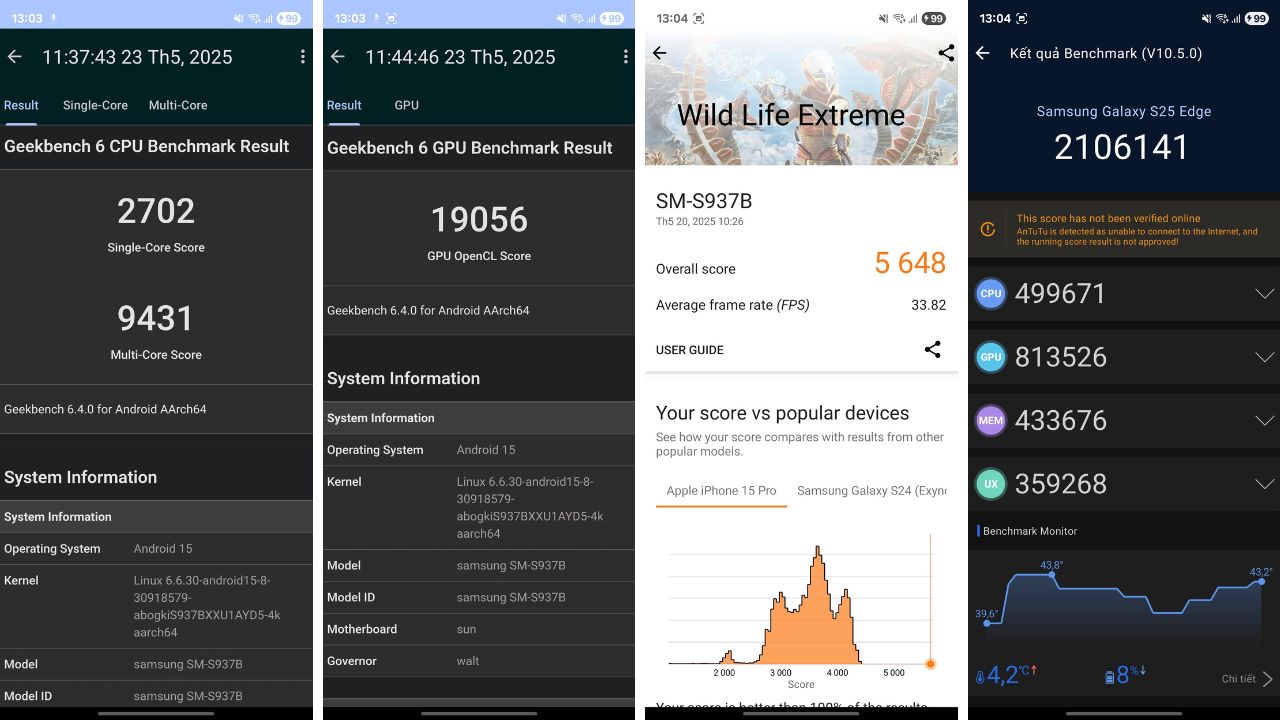Tap average frame rate value 33.82
The width and height of the screenshot is (1280, 720).
click(x=930, y=305)
